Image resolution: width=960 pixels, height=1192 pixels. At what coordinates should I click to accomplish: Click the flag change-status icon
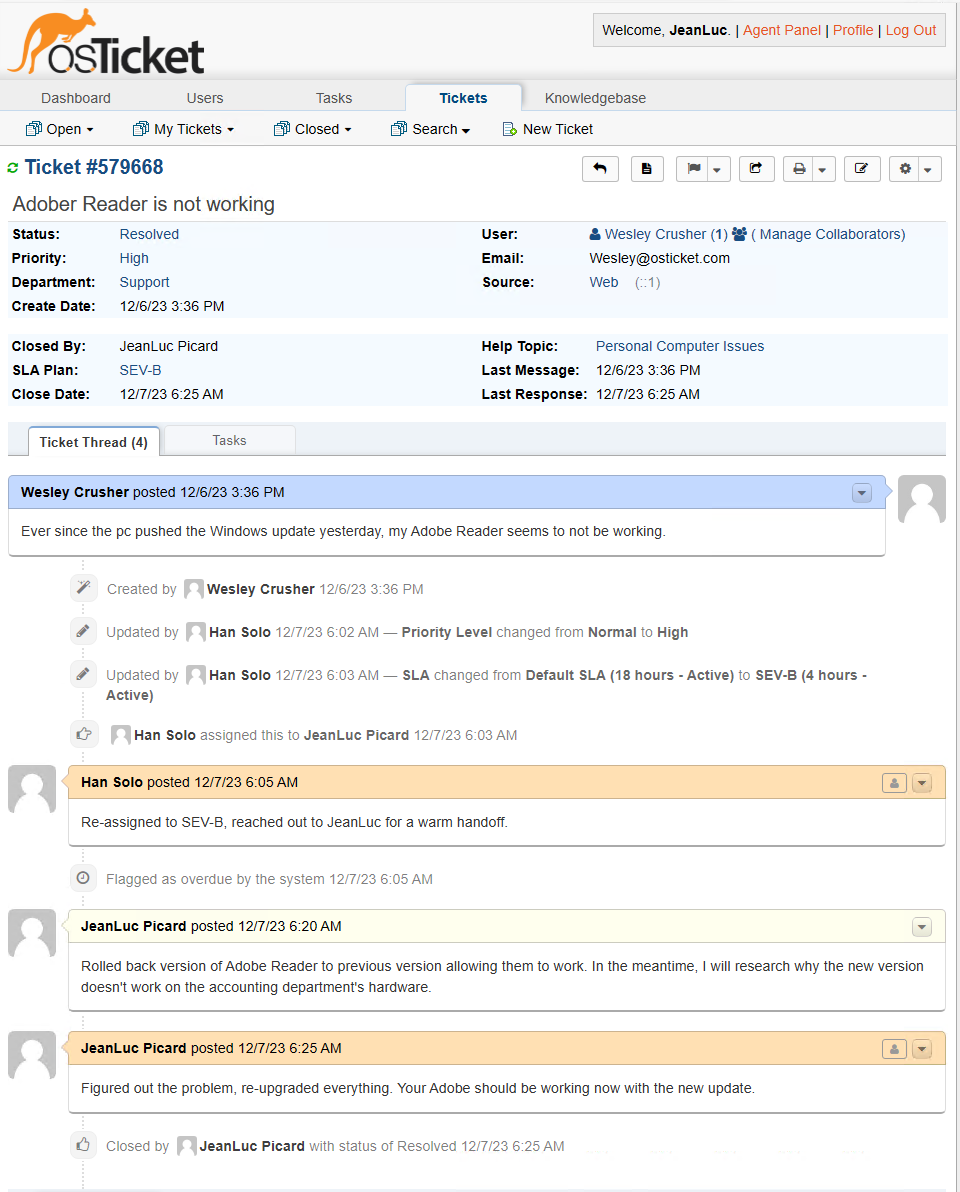693,169
